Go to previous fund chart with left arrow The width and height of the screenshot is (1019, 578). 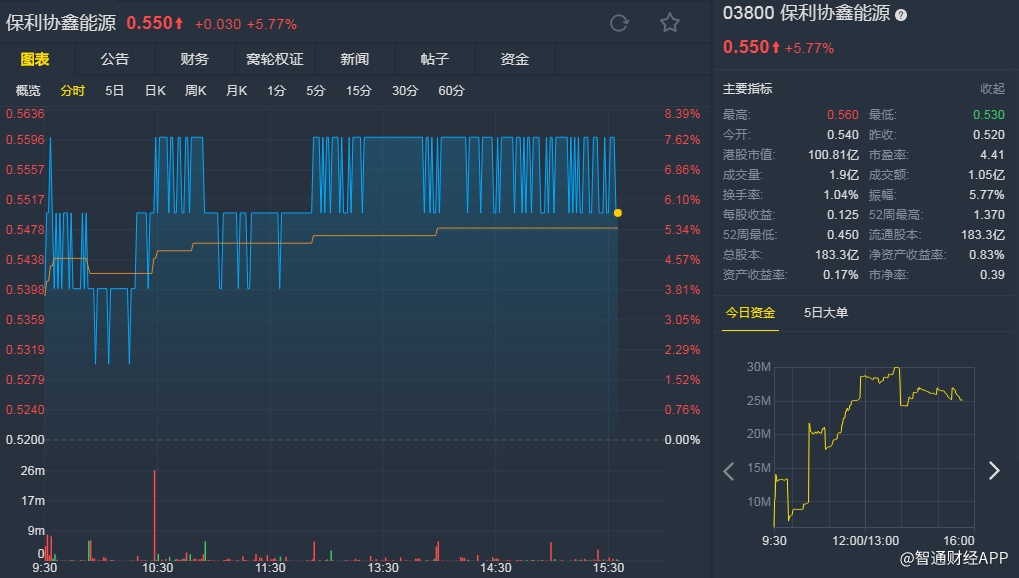(x=729, y=471)
